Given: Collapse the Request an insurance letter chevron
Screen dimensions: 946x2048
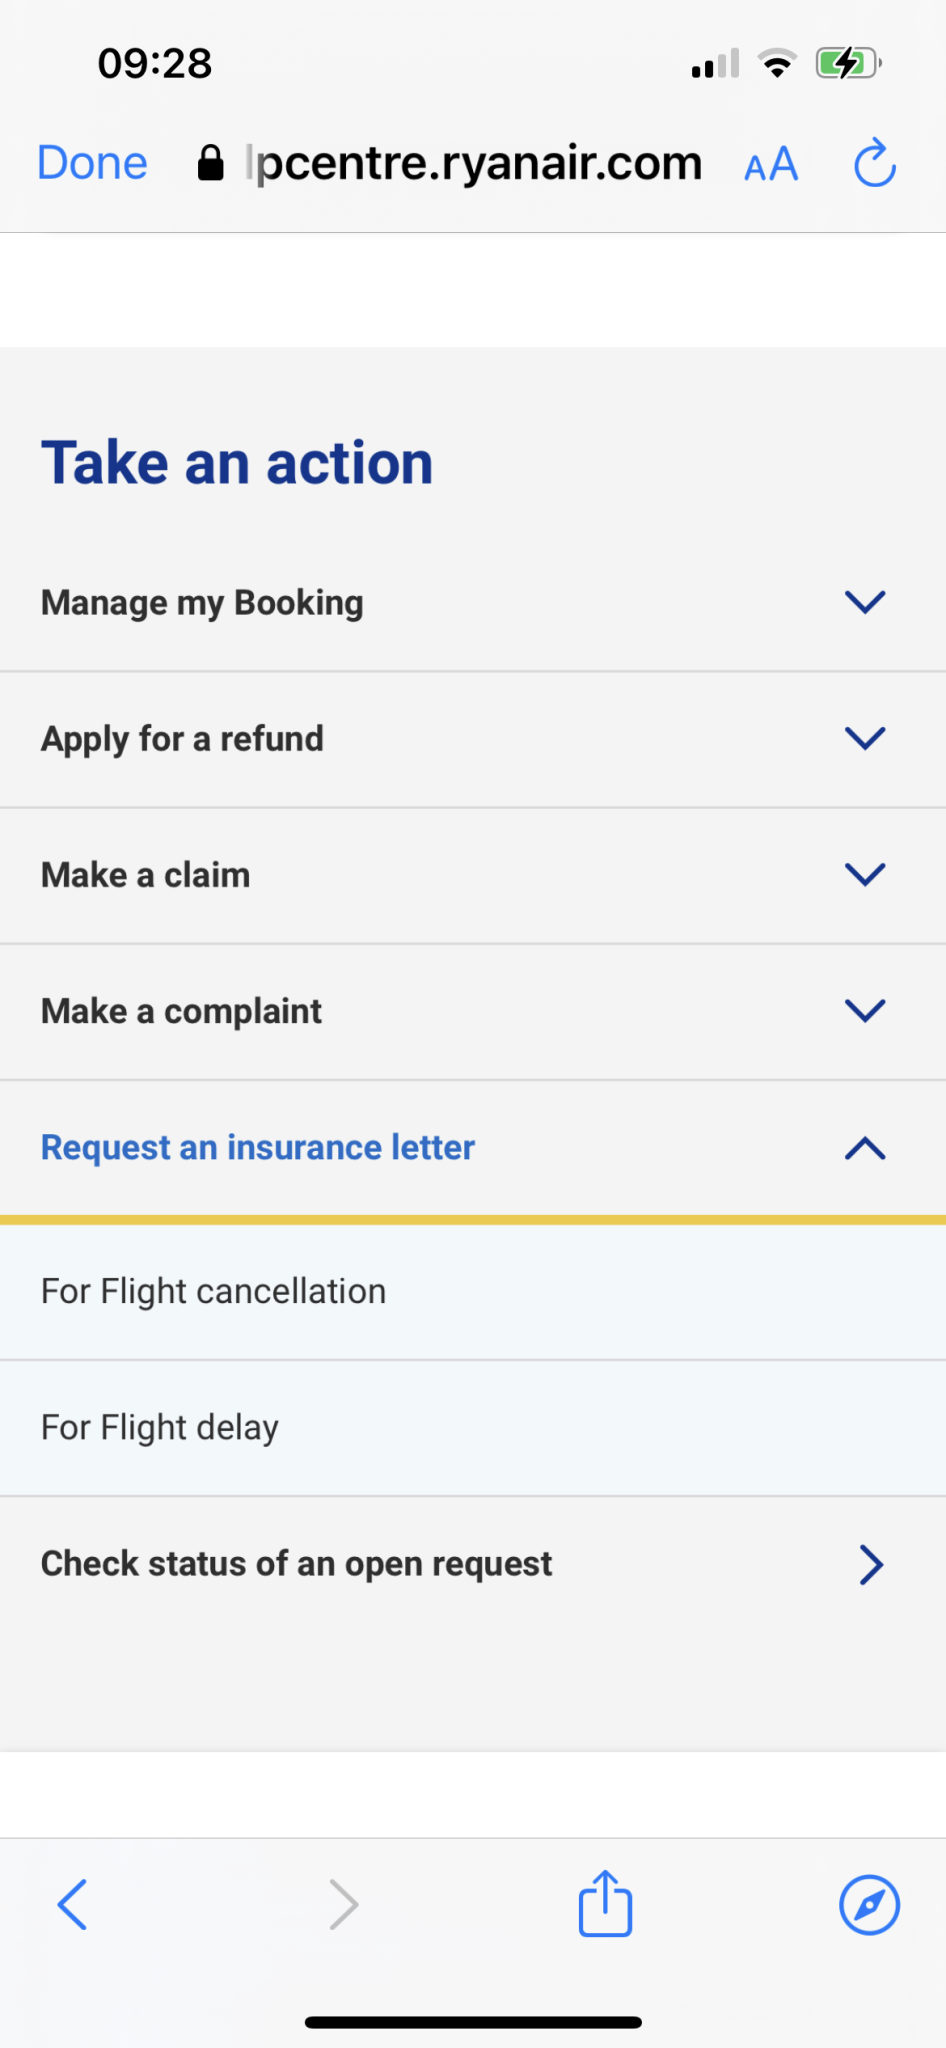Looking at the screenshot, I should click(865, 1148).
